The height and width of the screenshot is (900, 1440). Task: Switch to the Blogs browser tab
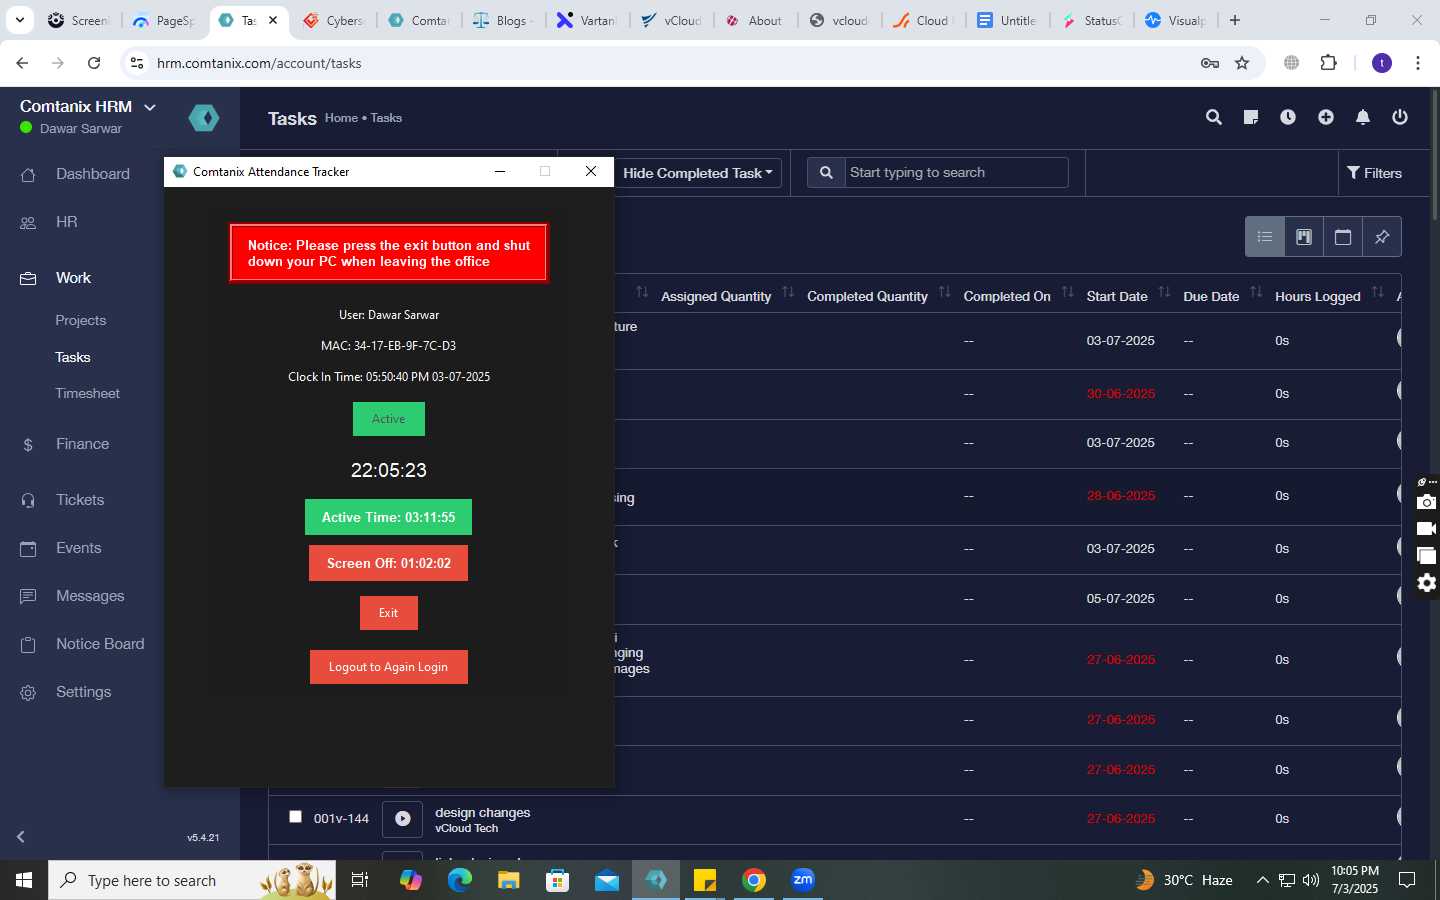coord(501,20)
